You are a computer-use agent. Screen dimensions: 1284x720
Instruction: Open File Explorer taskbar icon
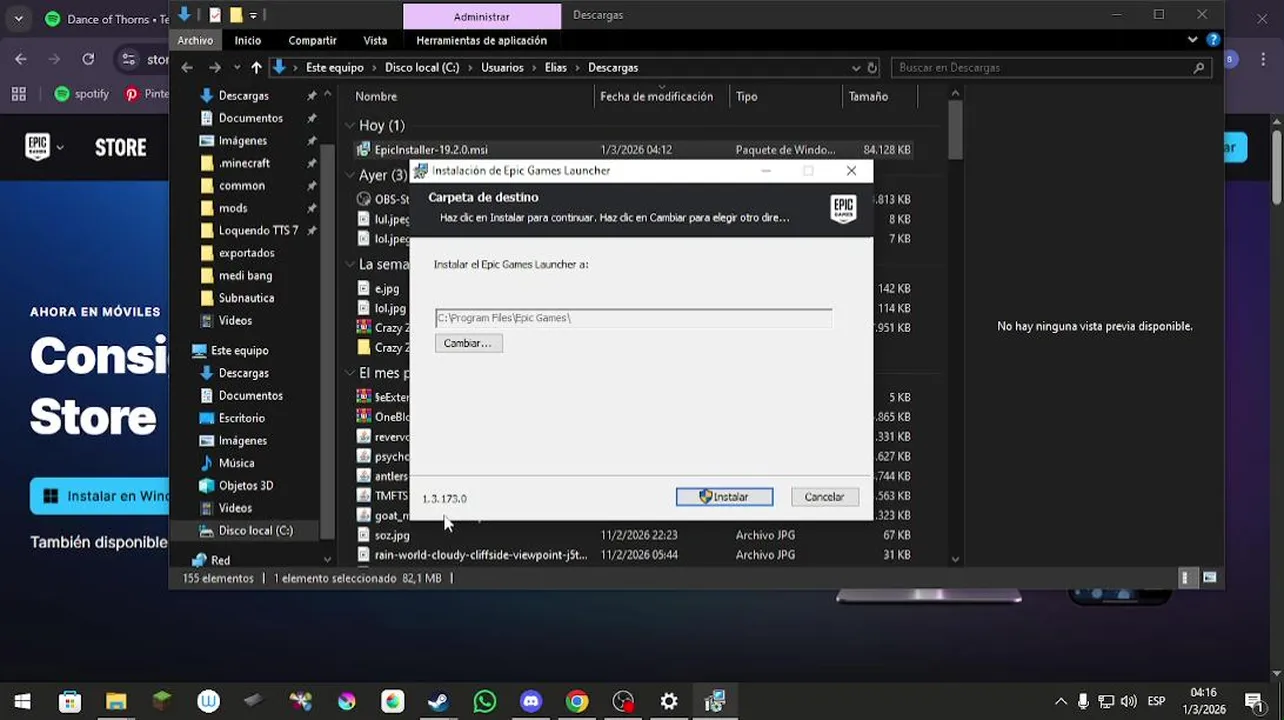click(116, 701)
